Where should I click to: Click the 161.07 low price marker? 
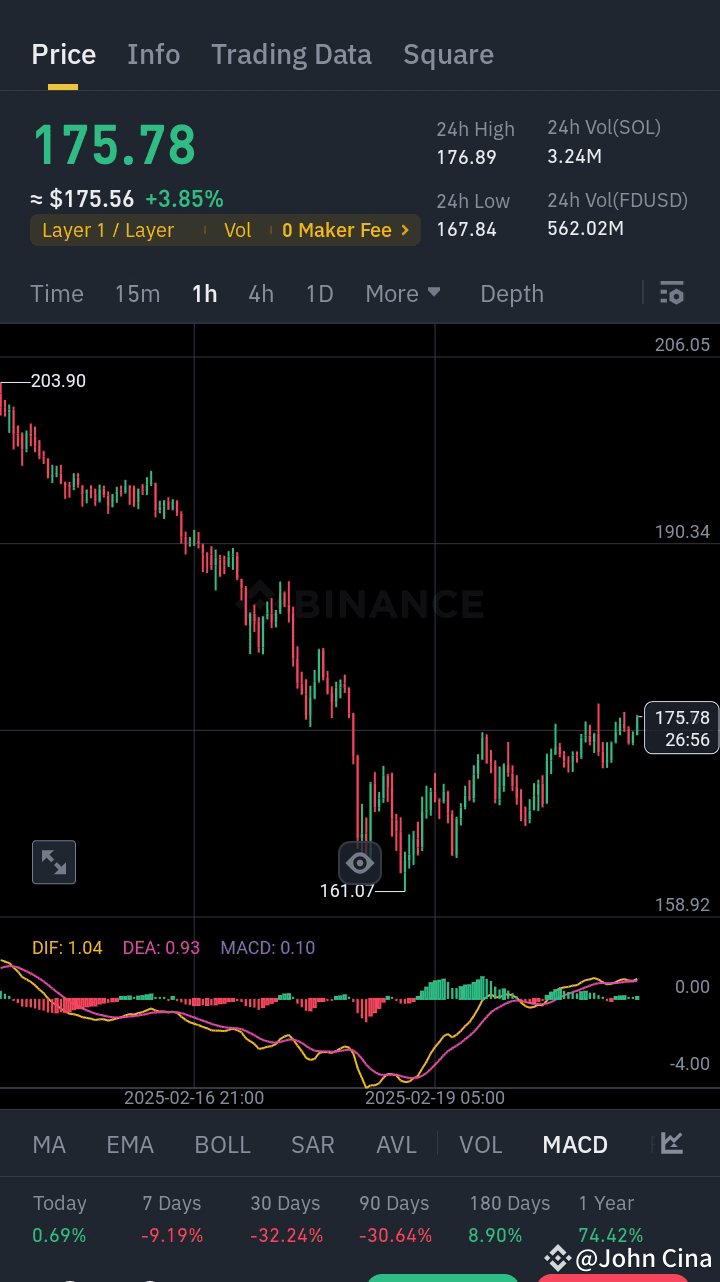[346, 890]
